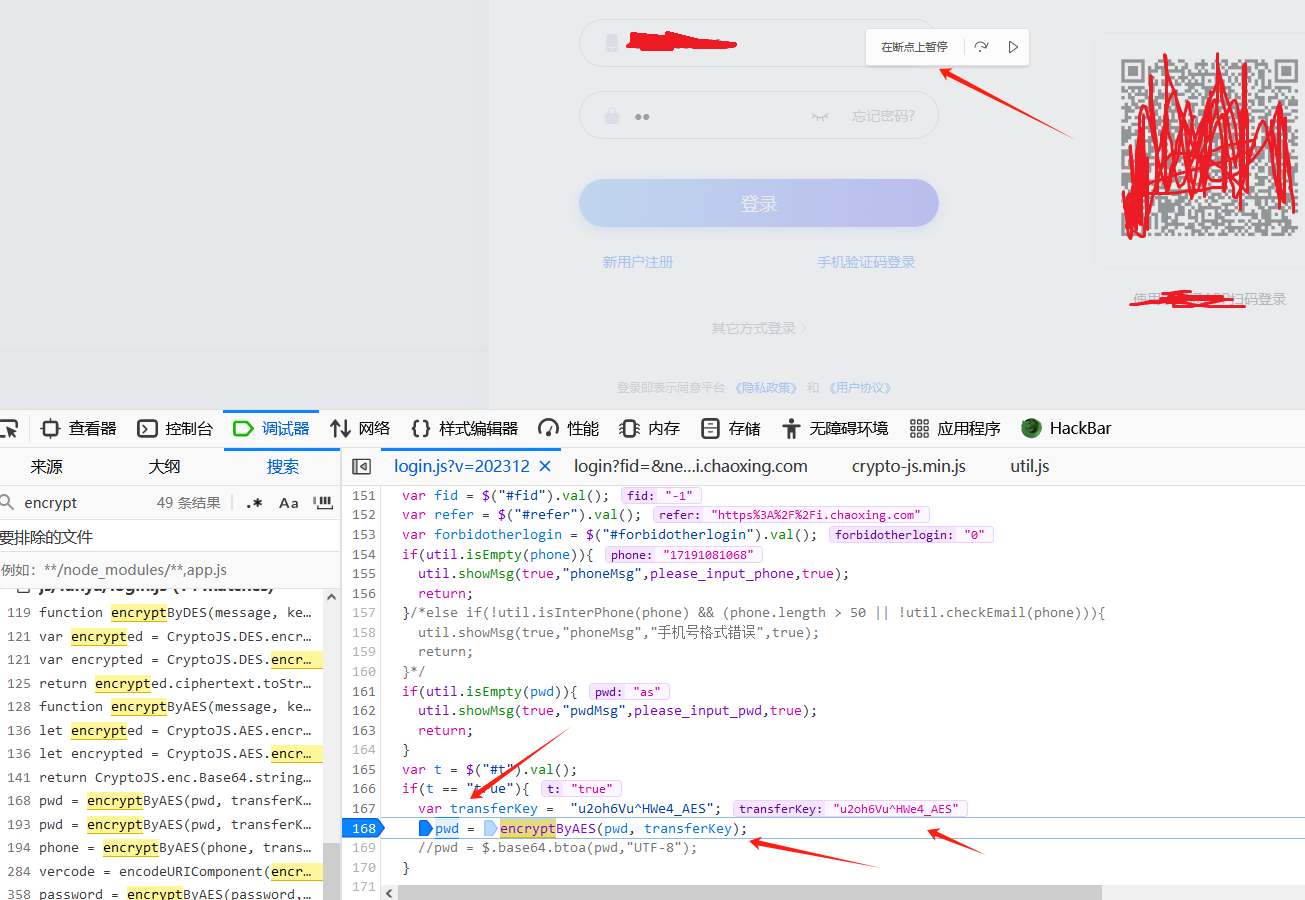Image resolution: width=1305 pixels, height=900 pixels.
Task: Toggle whole-word match search modifier
Action: (x=322, y=503)
